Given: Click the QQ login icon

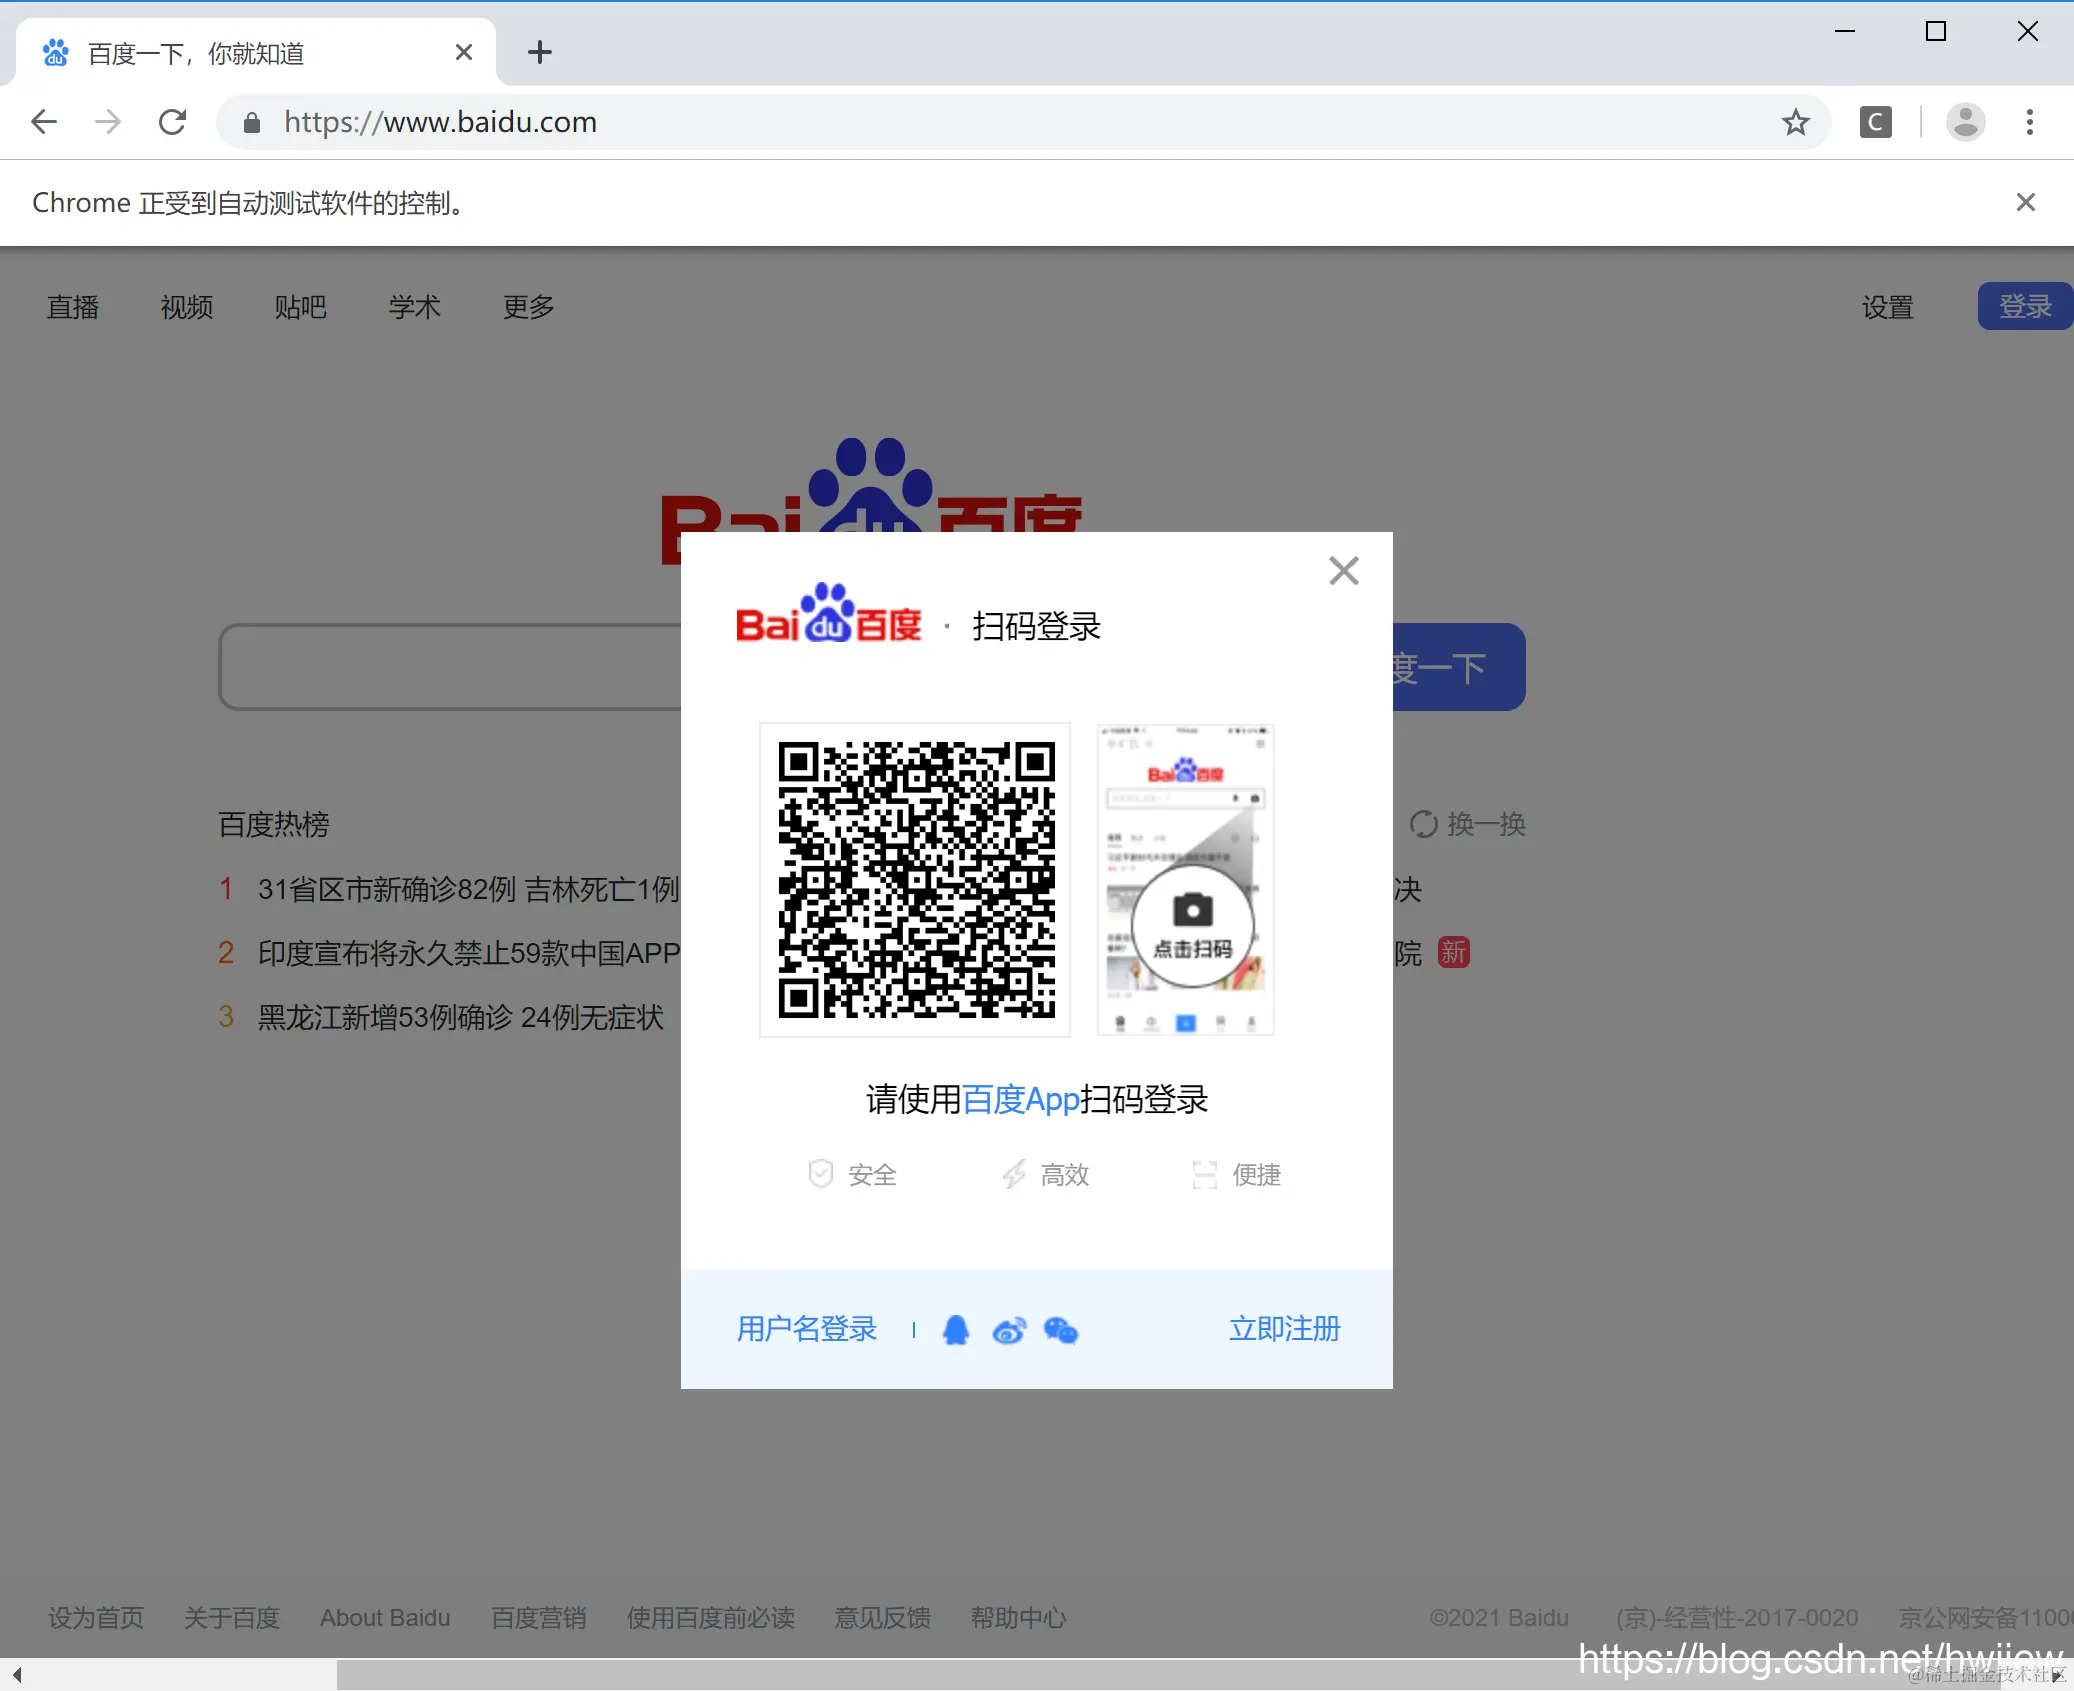Looking at the screenshot, I should tap(955, 1330).
